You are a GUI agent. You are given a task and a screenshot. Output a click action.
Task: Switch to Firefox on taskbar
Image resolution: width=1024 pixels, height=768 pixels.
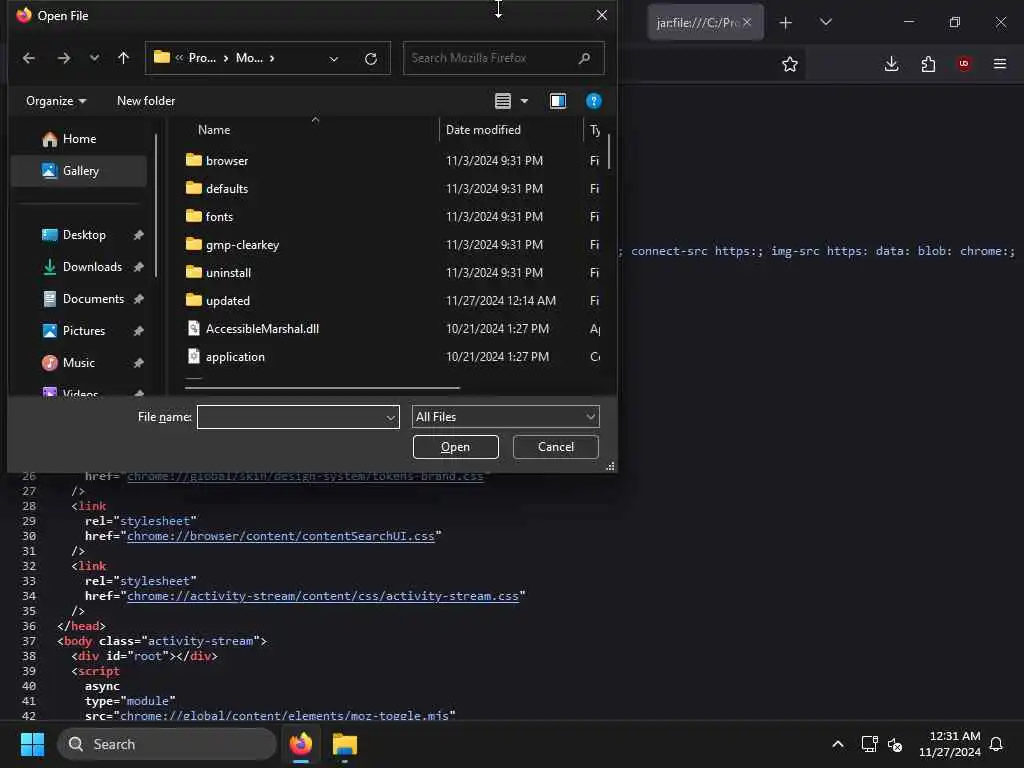[301, 744]
